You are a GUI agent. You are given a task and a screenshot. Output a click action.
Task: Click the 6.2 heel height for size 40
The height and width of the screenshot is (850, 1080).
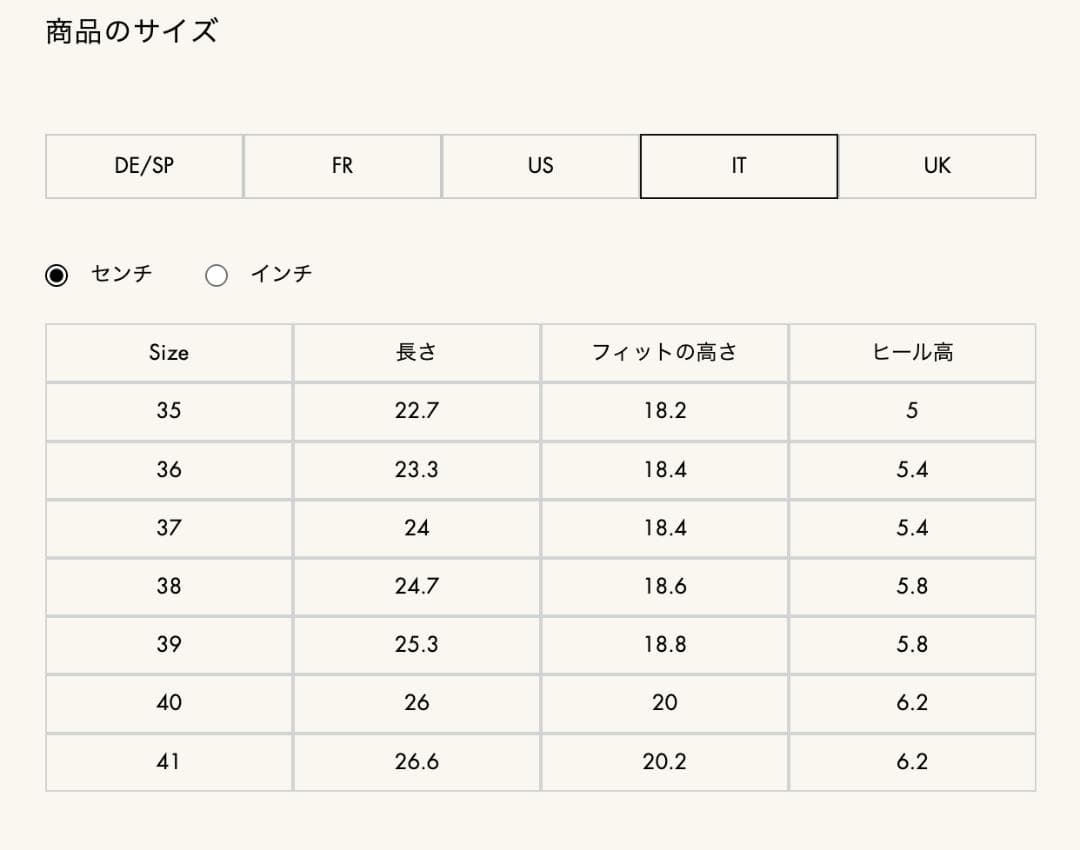912,703
